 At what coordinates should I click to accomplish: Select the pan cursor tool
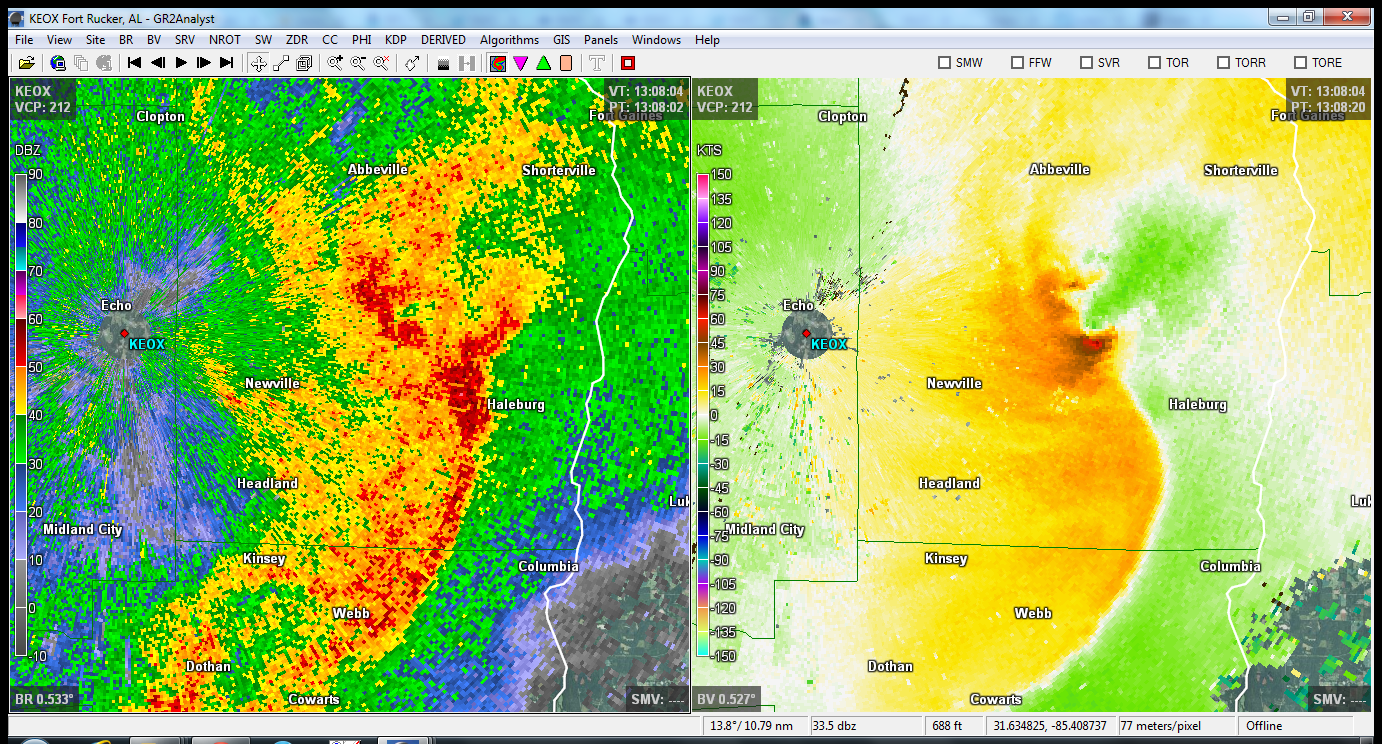click(x=258, y=63)
